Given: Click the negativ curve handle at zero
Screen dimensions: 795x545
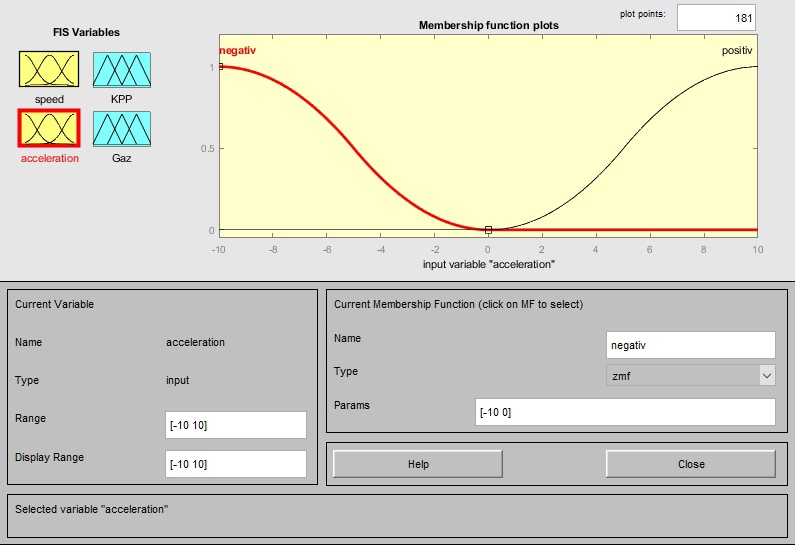Looking at the screenshot, I should 488,230.
